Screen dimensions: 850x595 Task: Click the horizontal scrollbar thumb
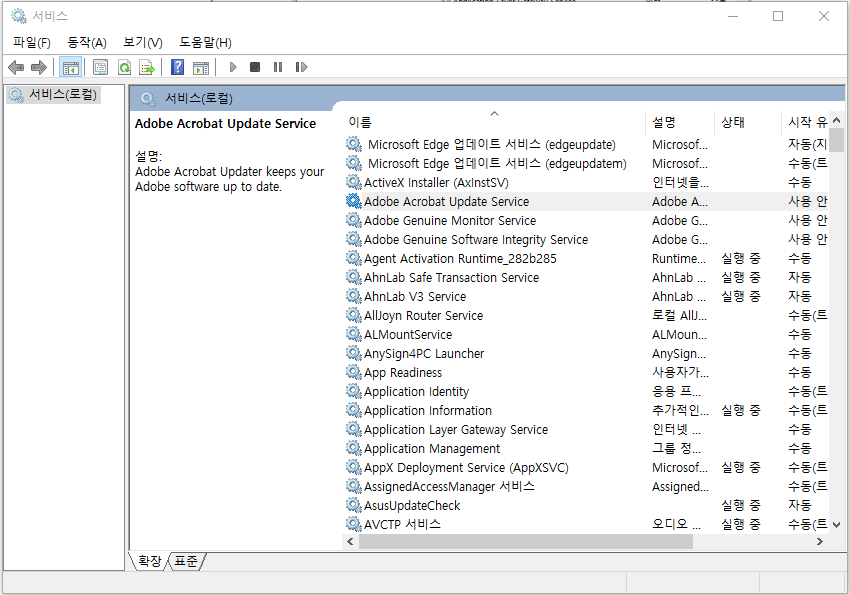click(526, 541)
